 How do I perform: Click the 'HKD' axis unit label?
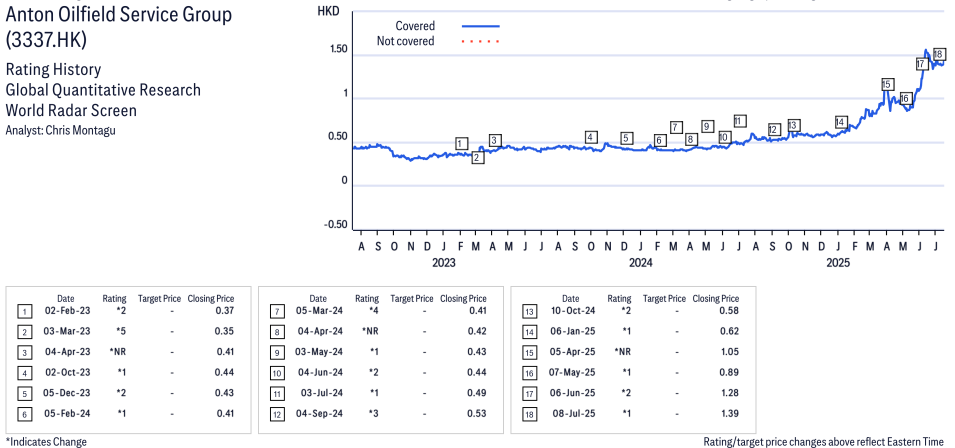point(328,10)
